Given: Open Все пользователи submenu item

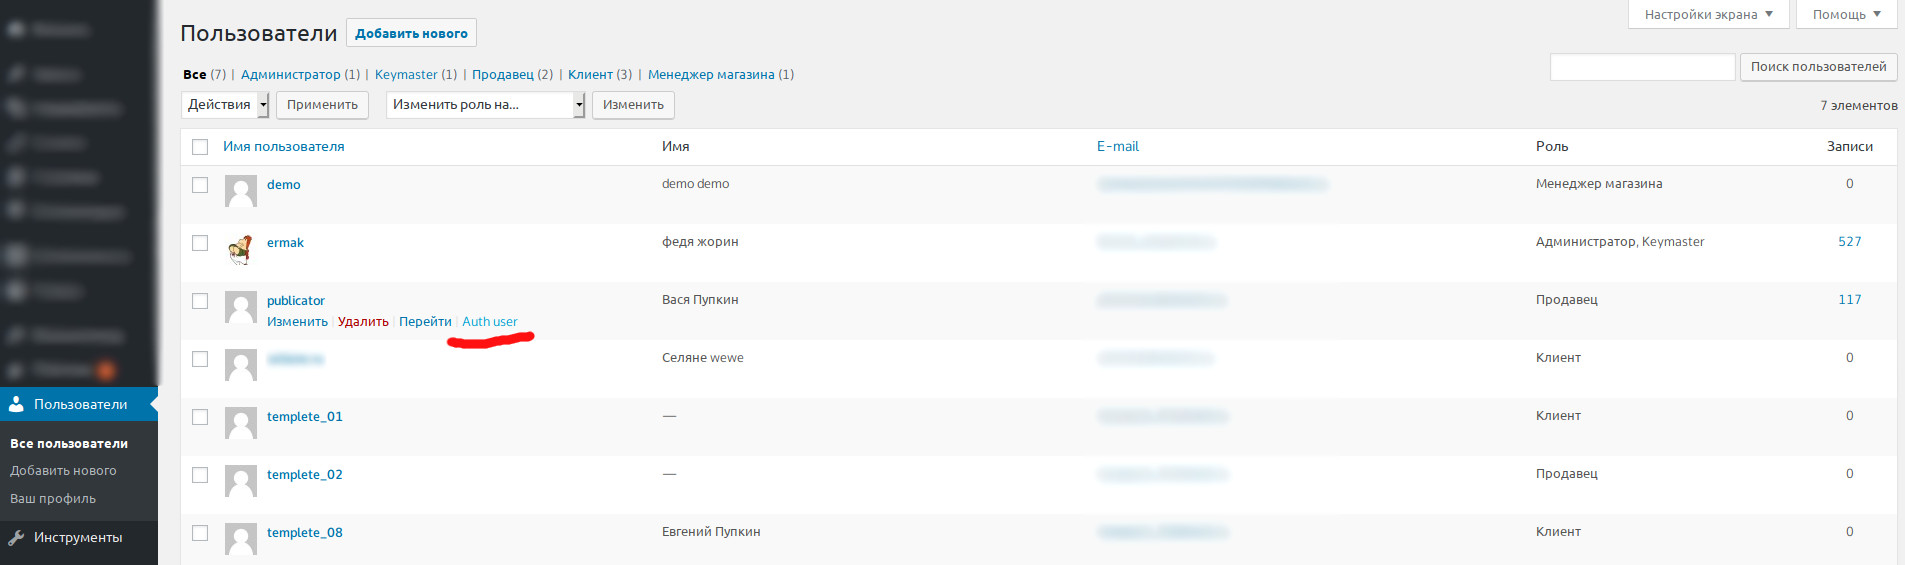Looking at the screenshot, I should (69, 444).
